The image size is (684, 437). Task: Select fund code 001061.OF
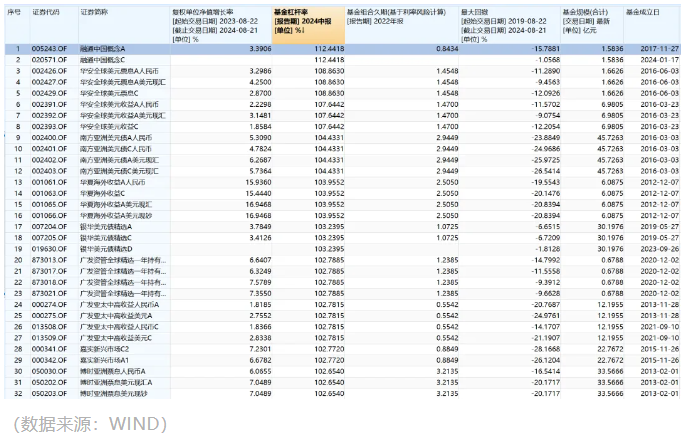(49, 182)
